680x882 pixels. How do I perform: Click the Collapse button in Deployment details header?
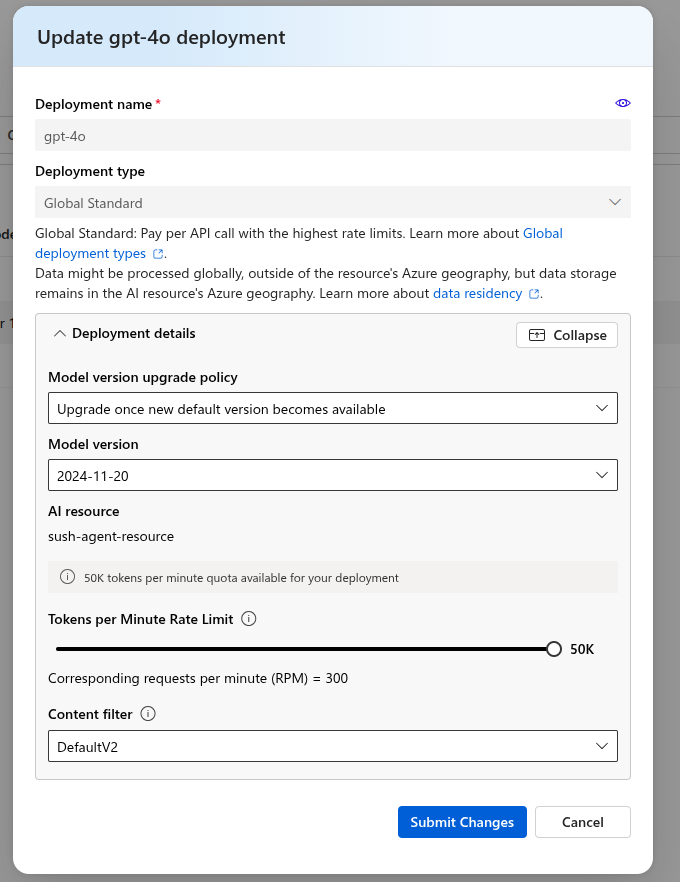click(566, 334)
